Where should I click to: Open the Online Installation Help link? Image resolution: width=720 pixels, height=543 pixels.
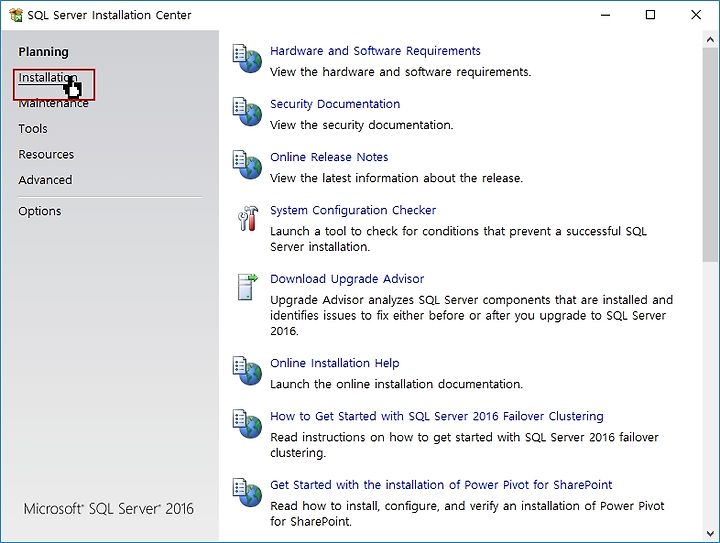click(334, 363)
